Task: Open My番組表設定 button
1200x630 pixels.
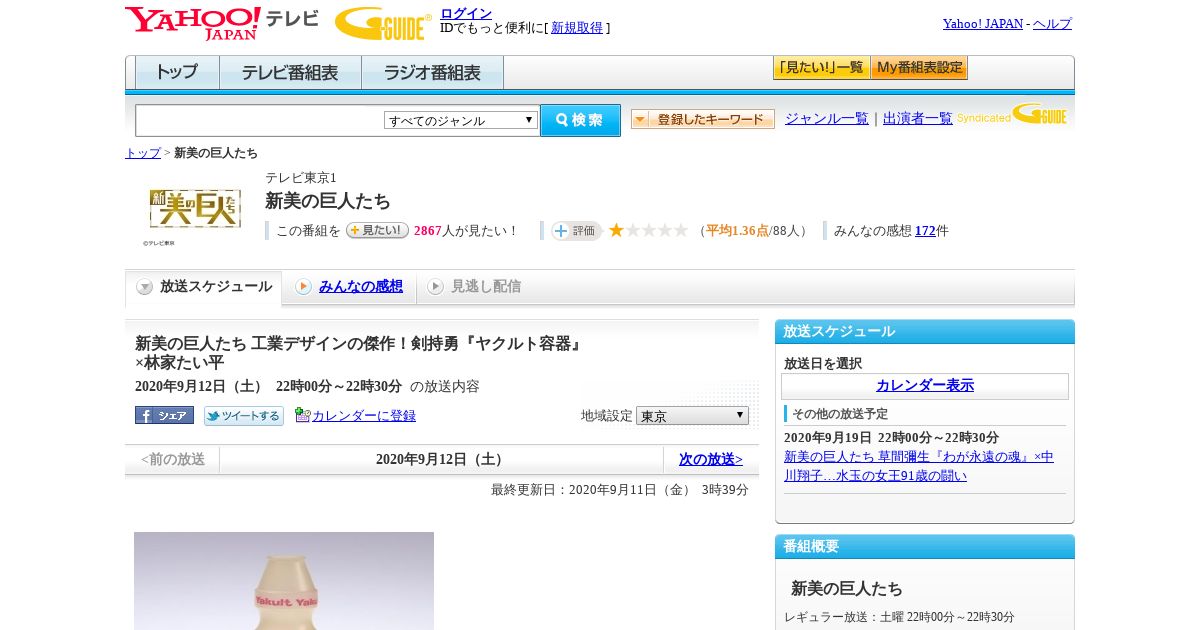Action: [x=919, y=68]
